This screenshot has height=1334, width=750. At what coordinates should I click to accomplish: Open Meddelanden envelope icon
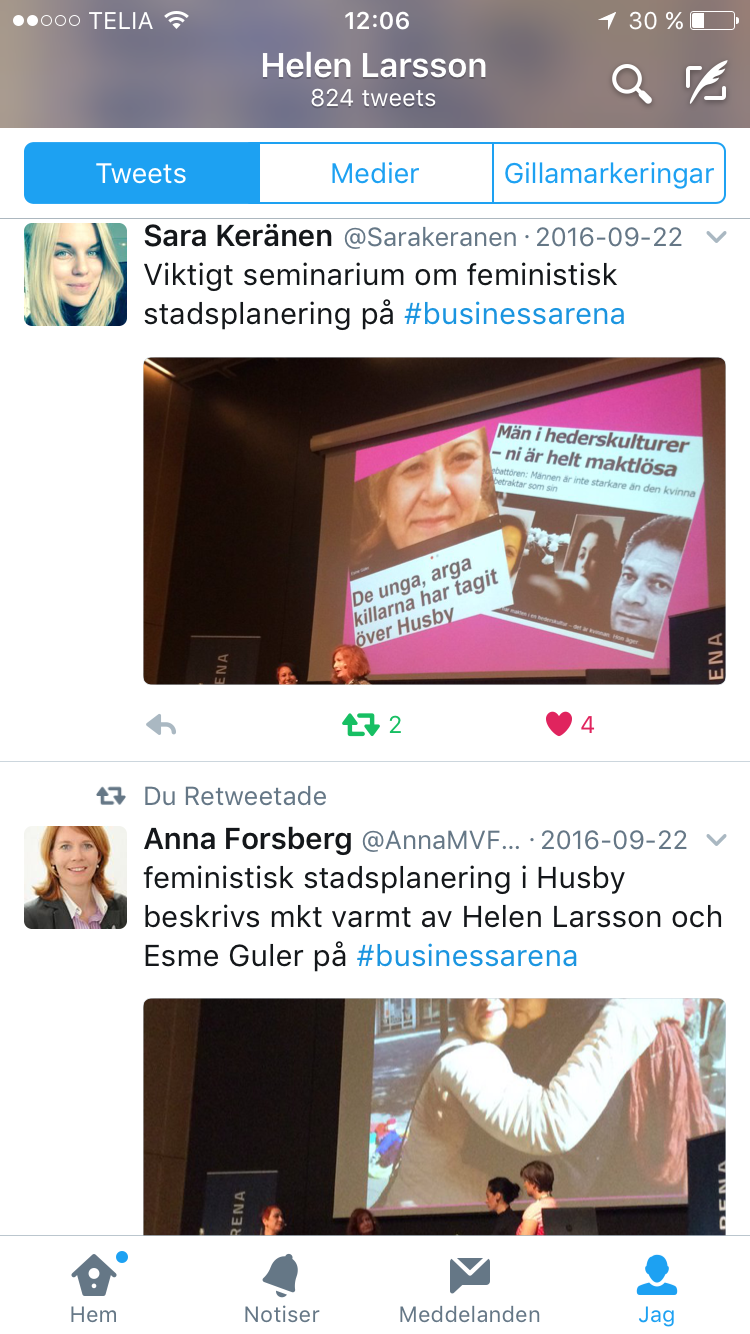pyautogui.click(x=469, y=1288)
